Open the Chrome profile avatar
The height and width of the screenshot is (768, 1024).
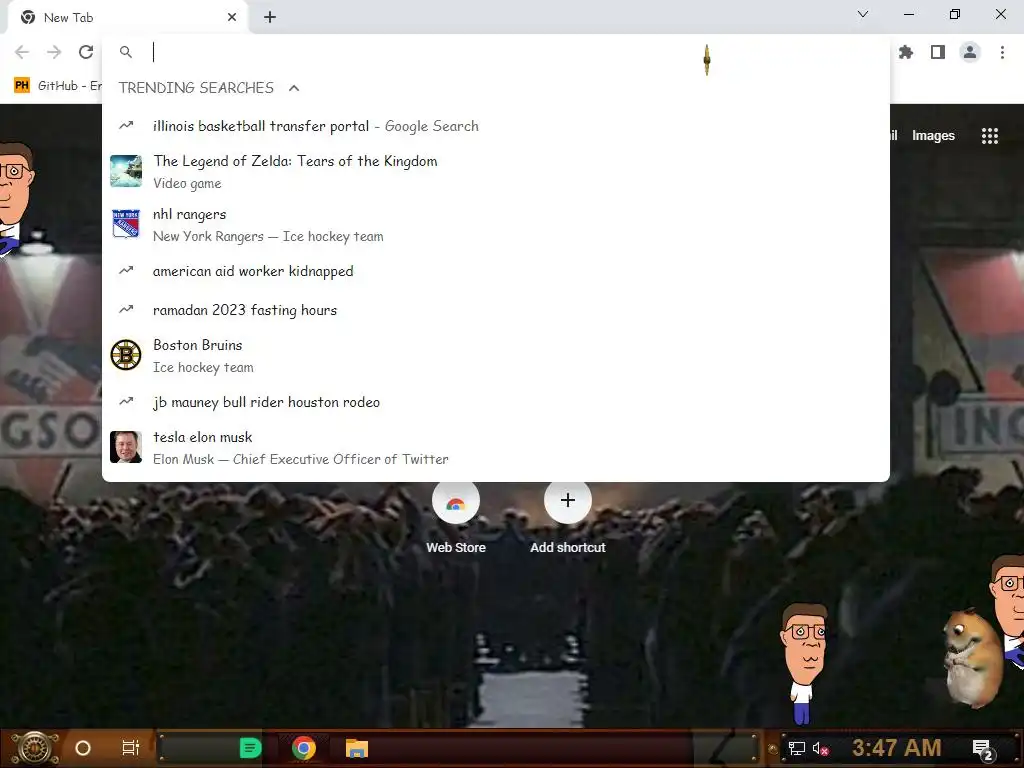(970, 52)
